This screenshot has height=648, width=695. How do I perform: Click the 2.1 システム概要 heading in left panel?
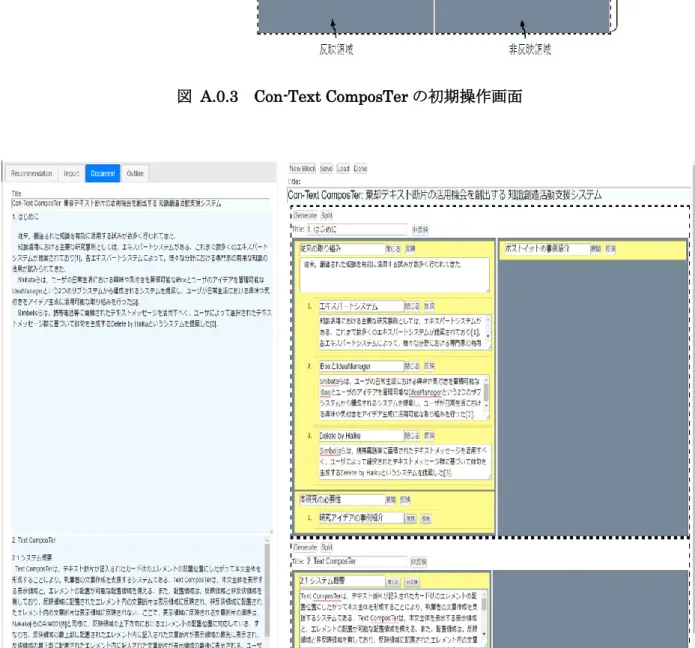coord(32,558)
